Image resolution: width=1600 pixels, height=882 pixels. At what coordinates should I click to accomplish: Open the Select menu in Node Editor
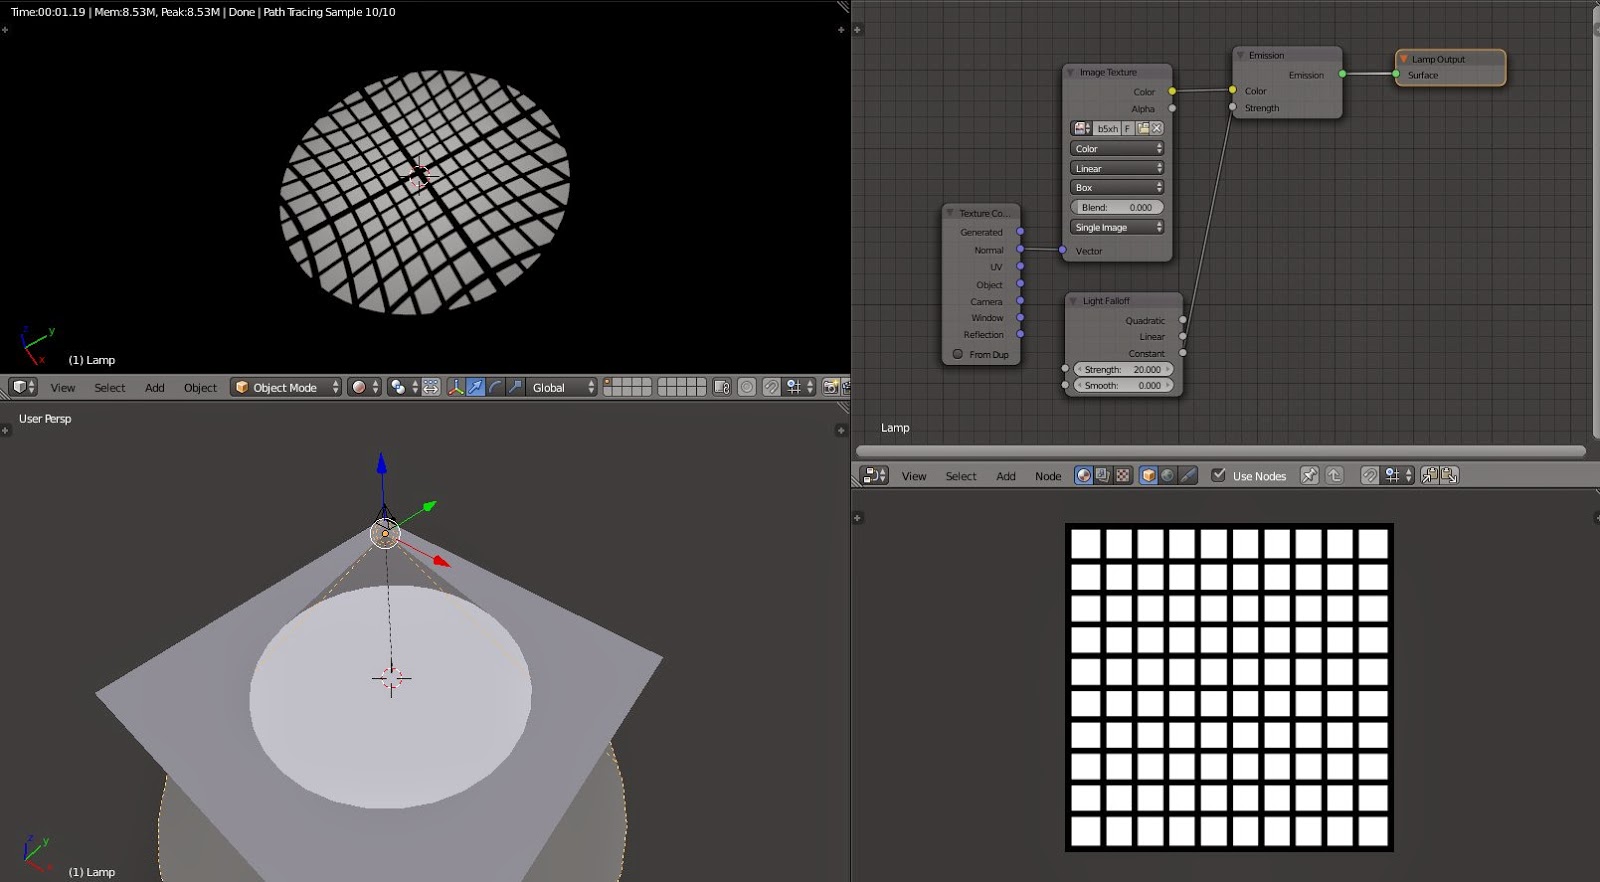(x=961, y=476)
